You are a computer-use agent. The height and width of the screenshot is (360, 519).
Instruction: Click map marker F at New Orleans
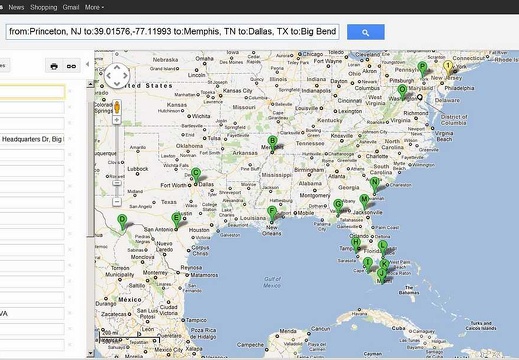click(272, 214)
